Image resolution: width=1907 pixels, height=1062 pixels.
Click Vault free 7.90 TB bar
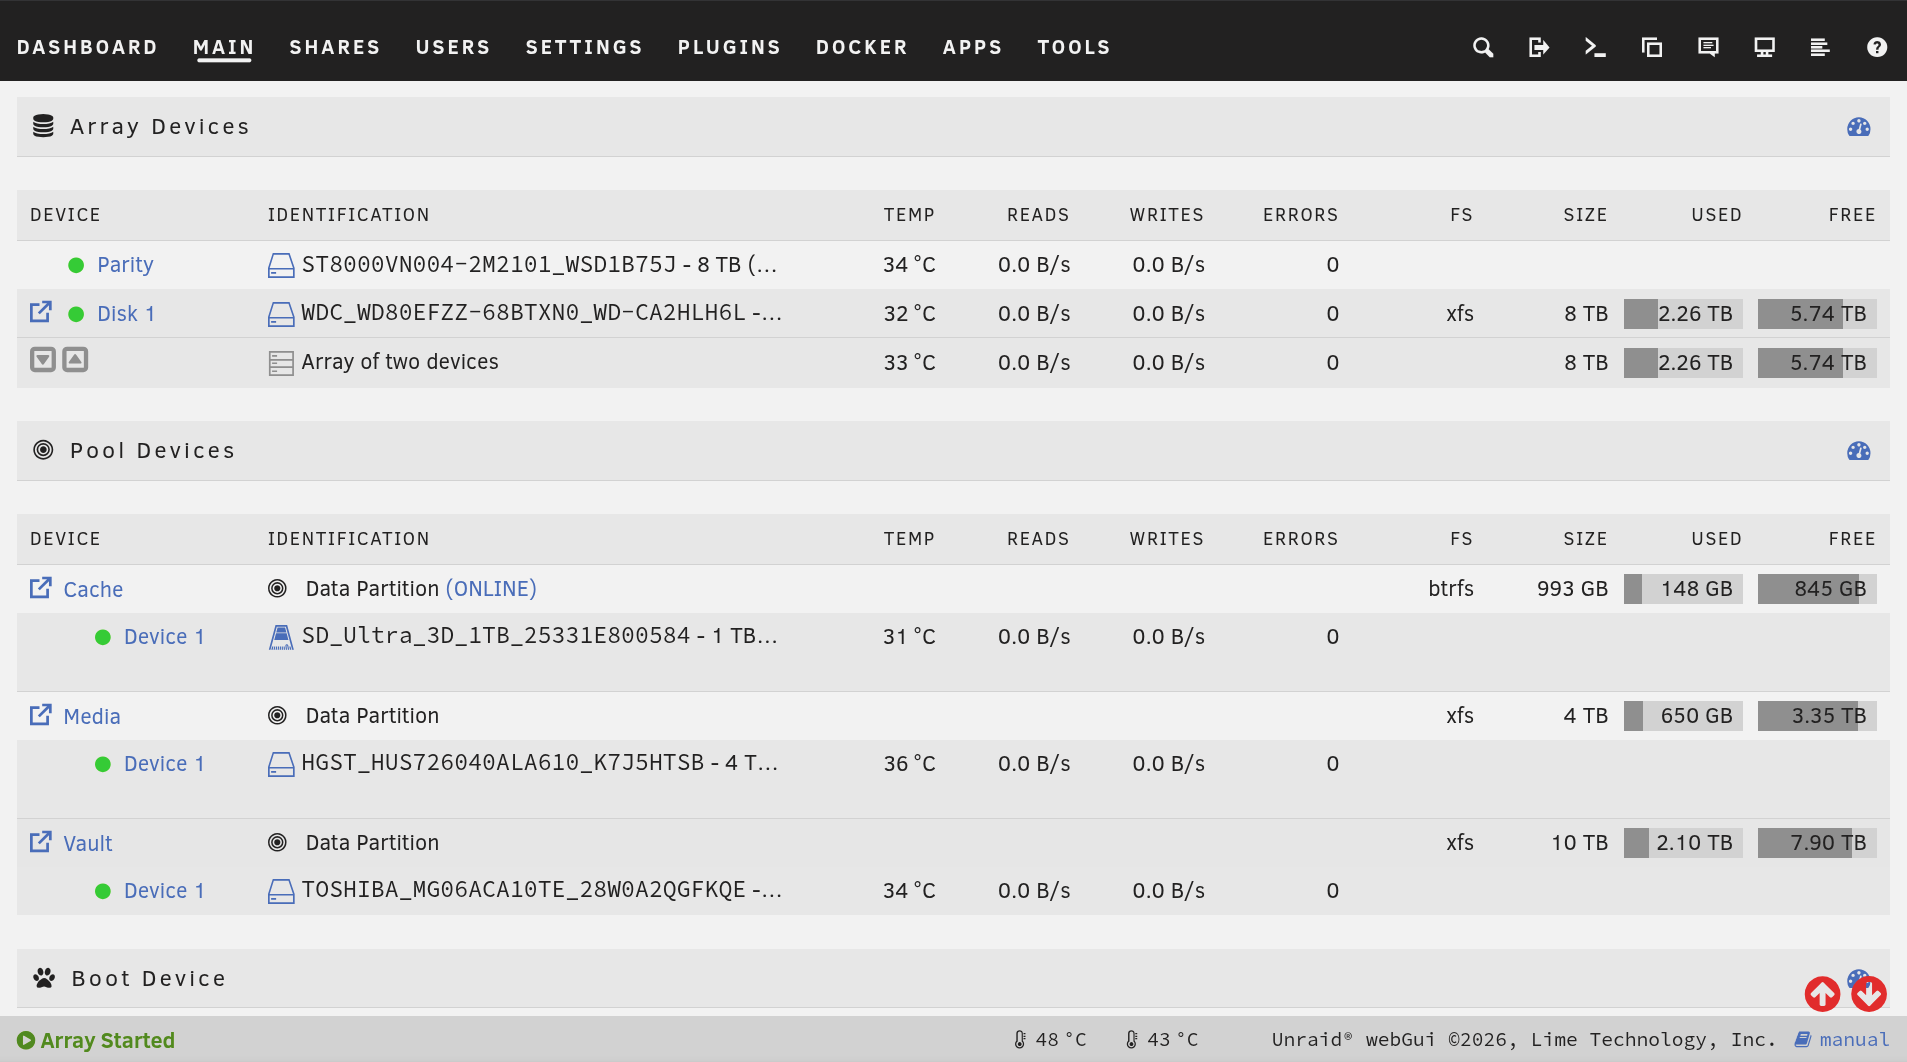(1817, 843)
